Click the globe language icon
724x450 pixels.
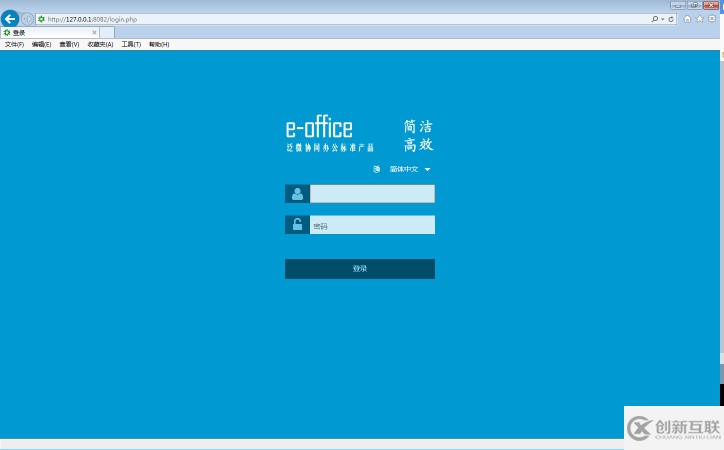point(376,169)
